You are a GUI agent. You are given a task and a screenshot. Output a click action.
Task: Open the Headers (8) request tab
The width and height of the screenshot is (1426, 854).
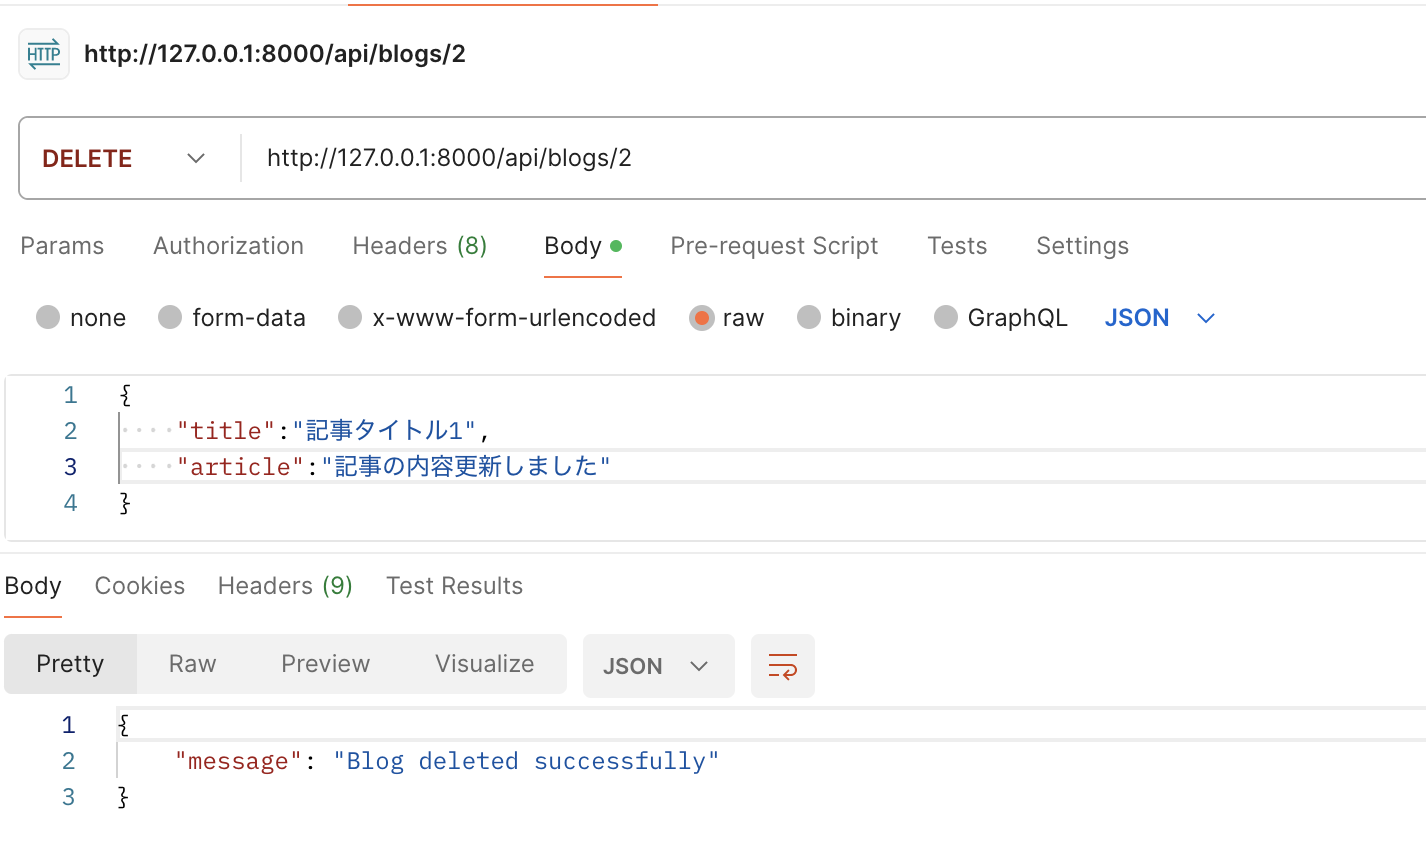point(420,246)
